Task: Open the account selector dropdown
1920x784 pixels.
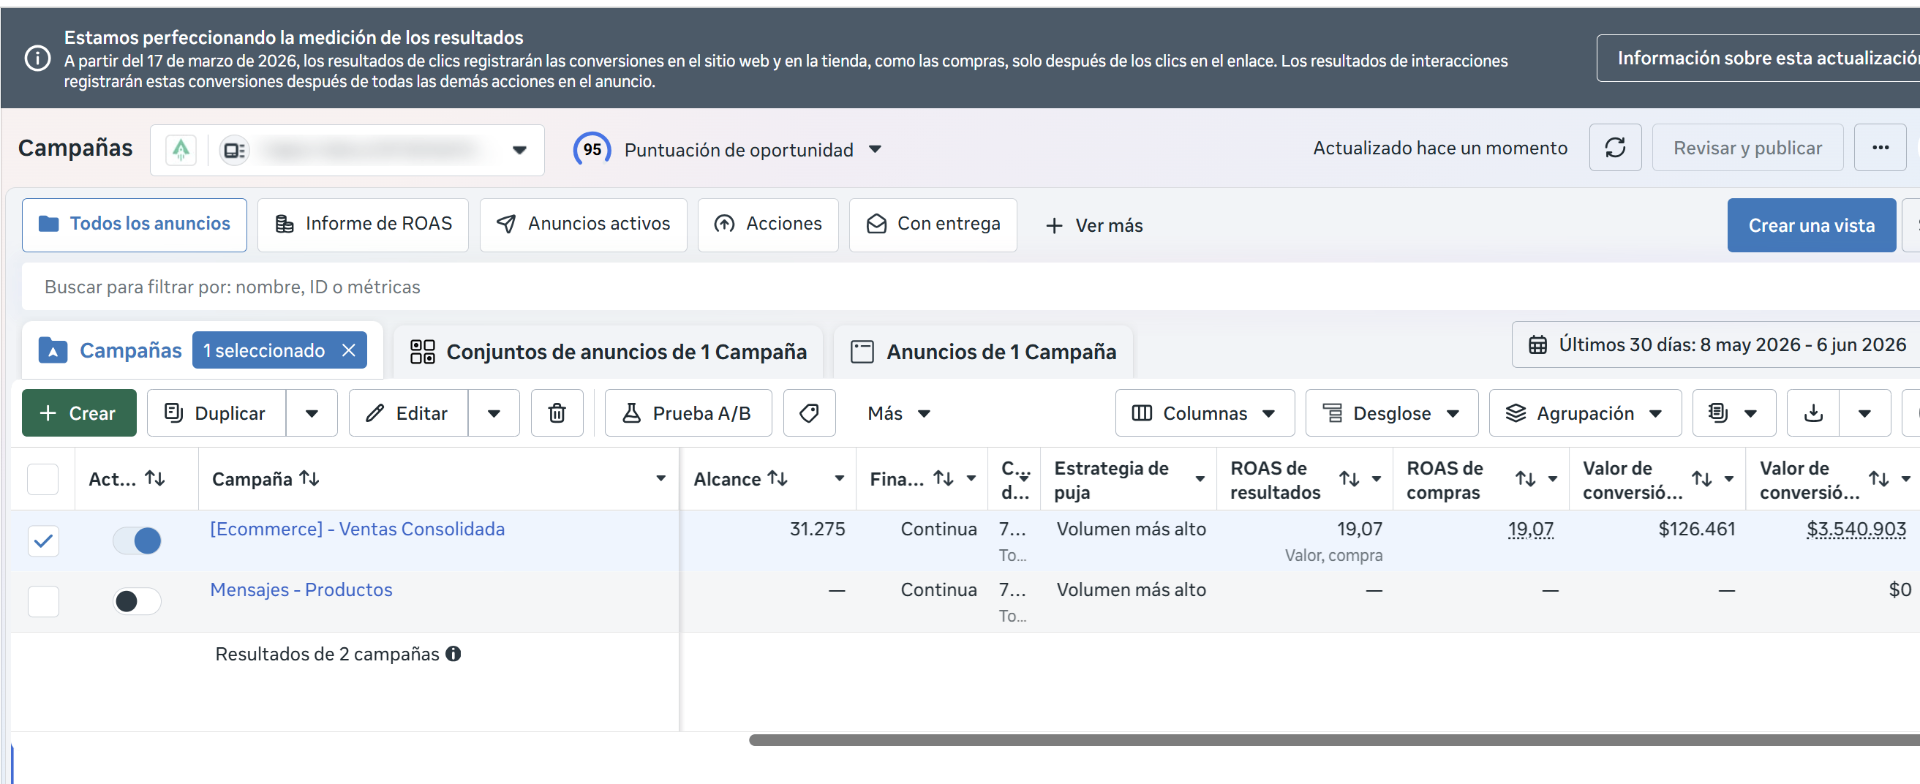Action: point(519,150)
